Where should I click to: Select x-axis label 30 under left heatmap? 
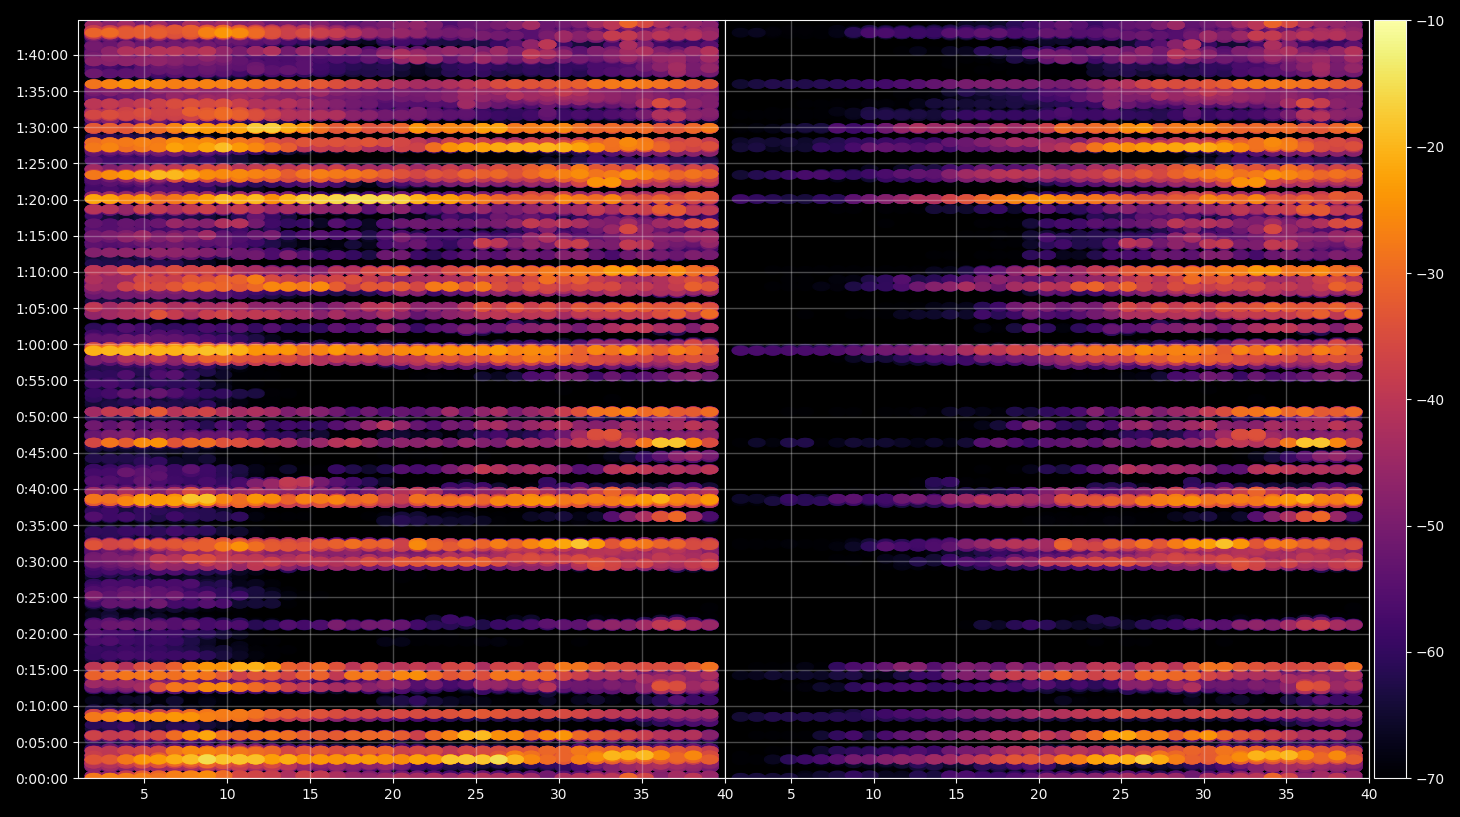pos(558,795)
